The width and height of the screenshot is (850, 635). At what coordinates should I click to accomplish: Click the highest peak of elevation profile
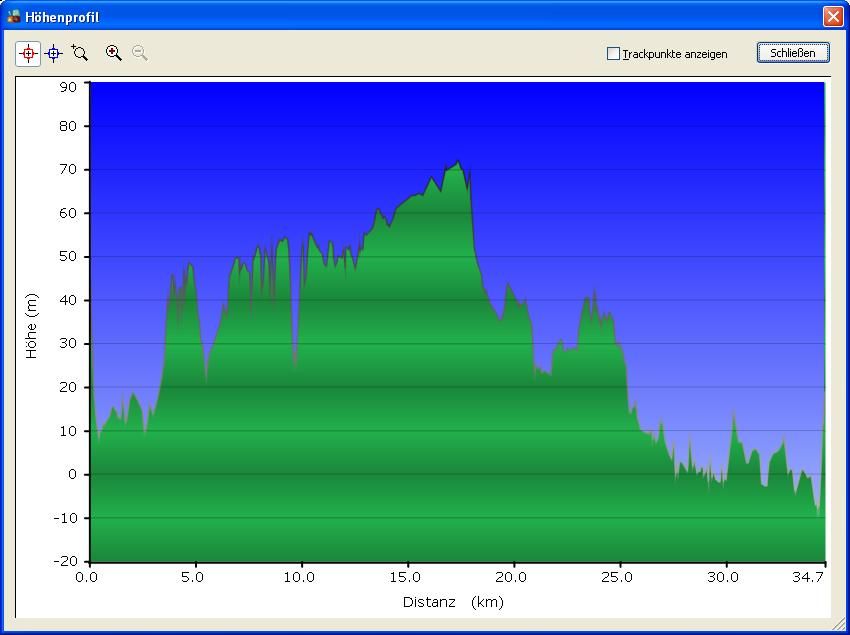click(458, 163)
